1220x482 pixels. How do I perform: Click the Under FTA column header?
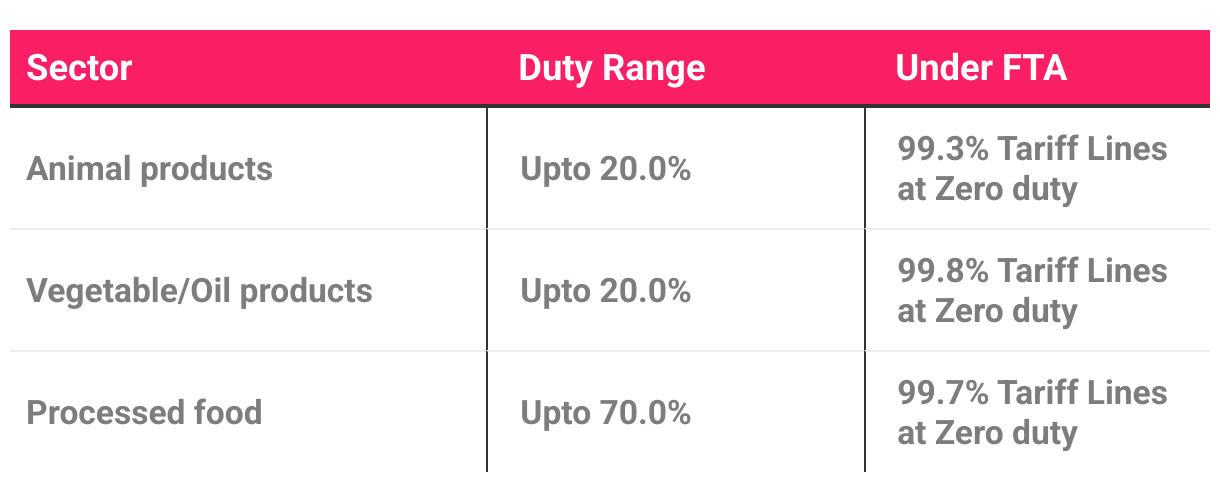(980, 69)
